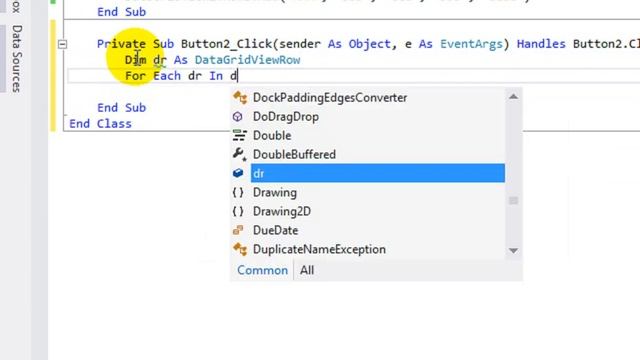Click the blue variable icon beside dr
Viewport: 640px width, 360px height.
tap(238, 173)
